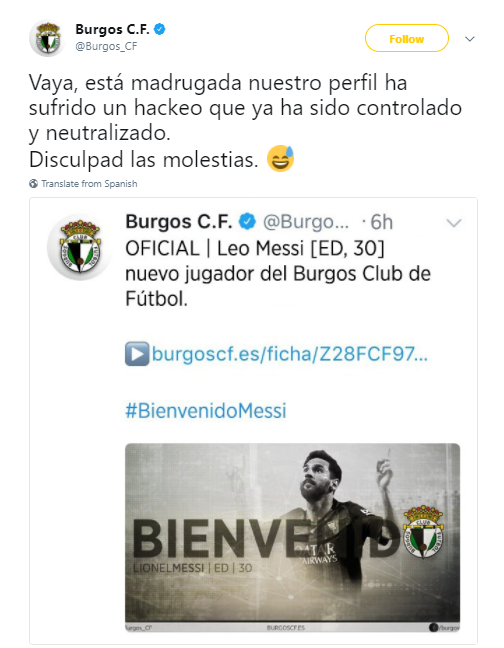
Task: Click the Burgos C.F. profile avatar at top
Action: click(48, 38)
